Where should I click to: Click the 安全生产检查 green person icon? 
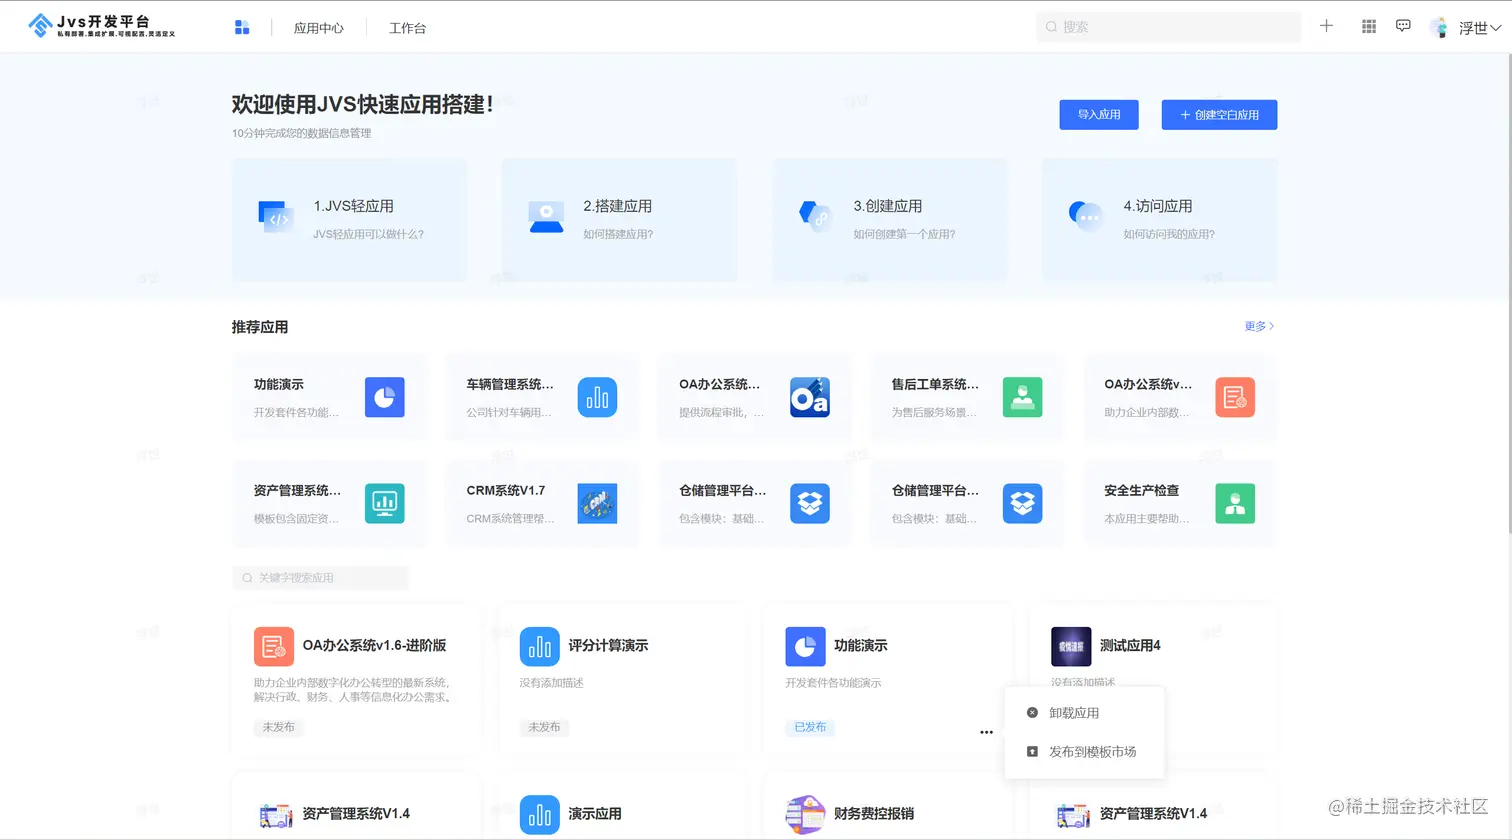[x=1235, y=503]
